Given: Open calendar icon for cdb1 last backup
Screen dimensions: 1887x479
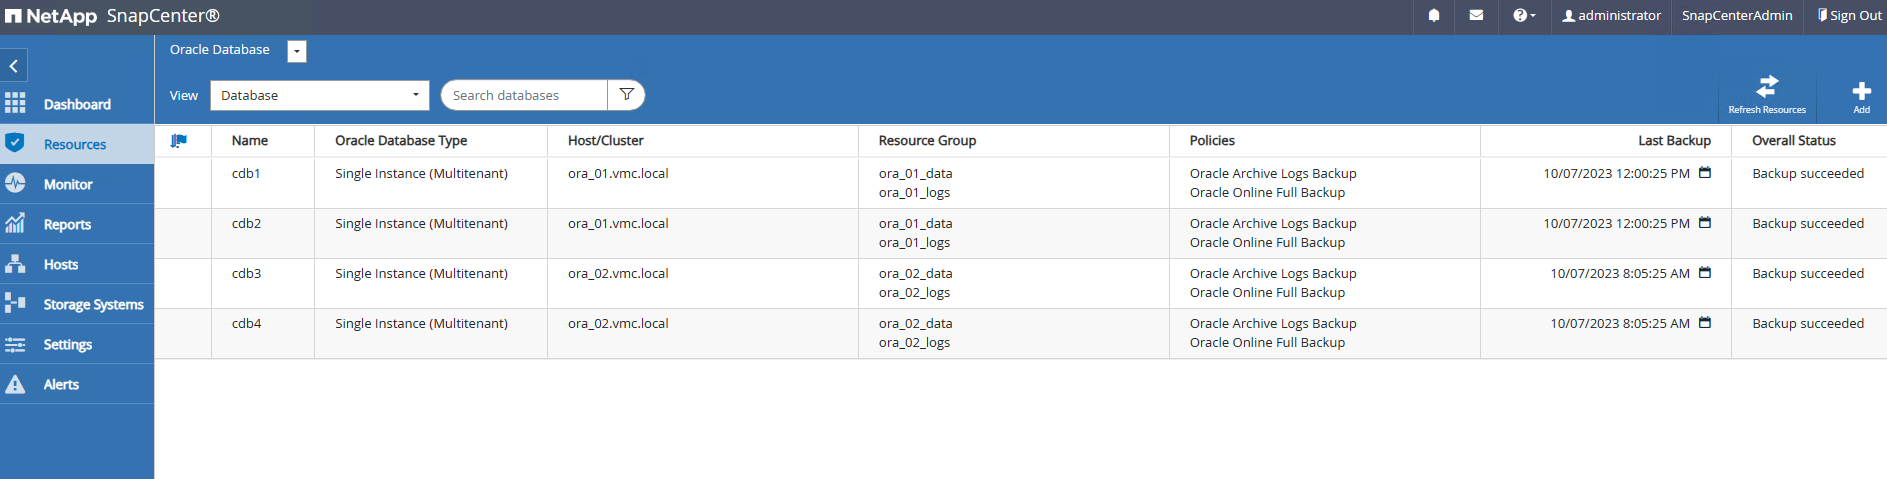Looking at the screenshot, I should tap(1705, 173).
